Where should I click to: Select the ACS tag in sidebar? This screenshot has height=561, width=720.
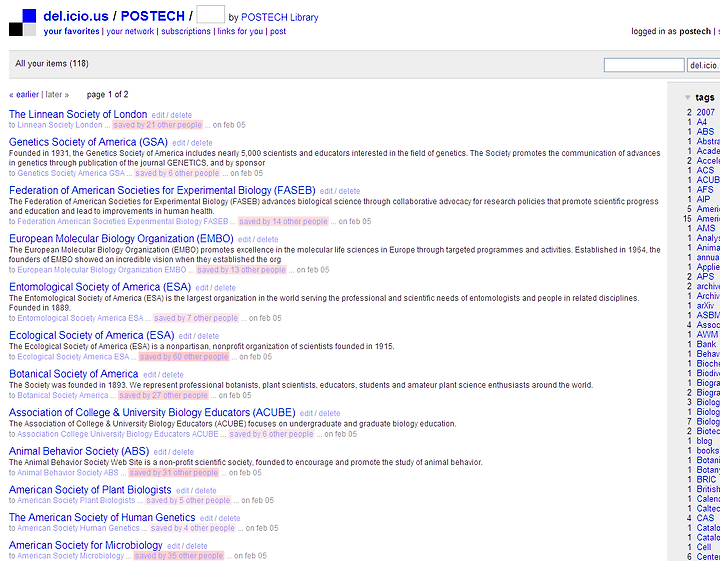point(705,170)
